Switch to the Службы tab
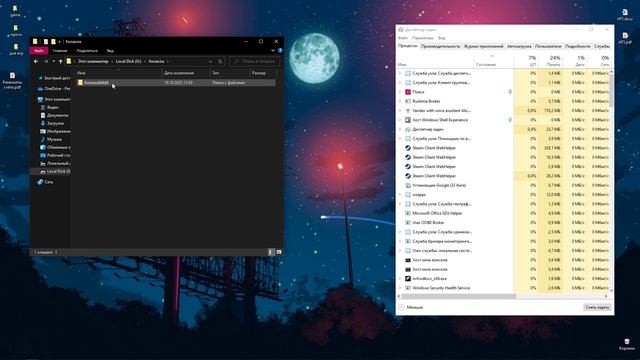This screenshot has width=640, height=360. 602,47
